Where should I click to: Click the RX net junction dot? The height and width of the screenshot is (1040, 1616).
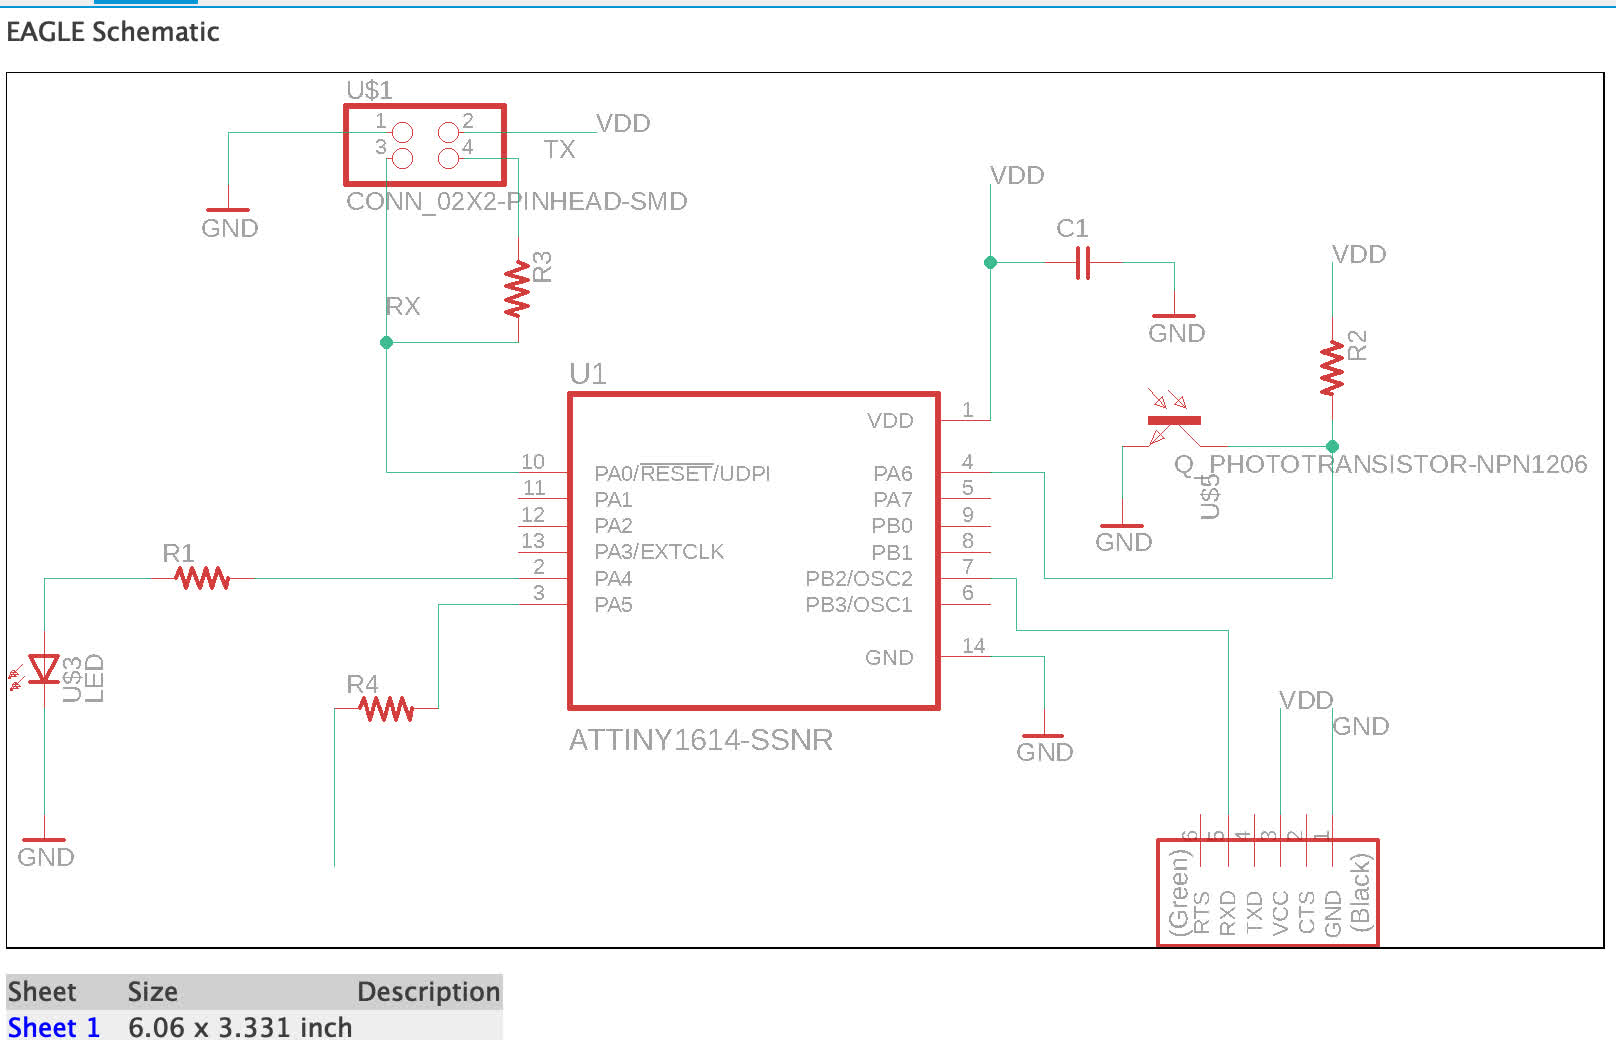pyautogui.click(x=387, y=342)
